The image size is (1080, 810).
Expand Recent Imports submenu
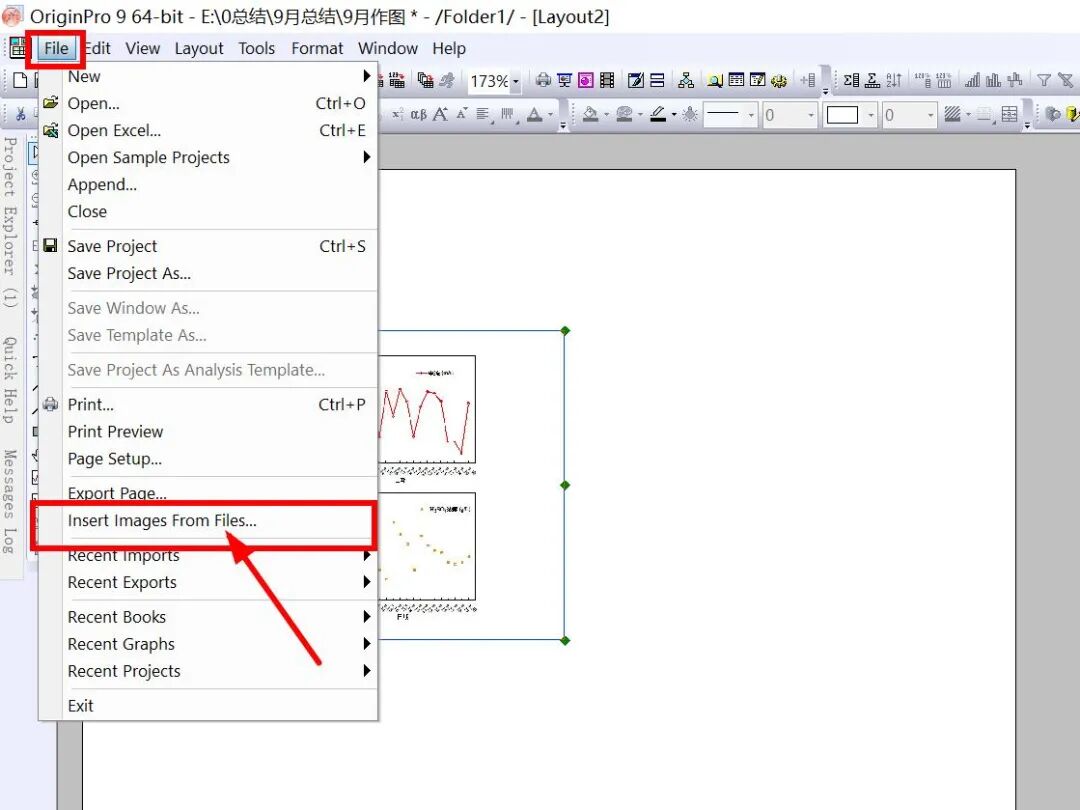click(x=207, y=555)
